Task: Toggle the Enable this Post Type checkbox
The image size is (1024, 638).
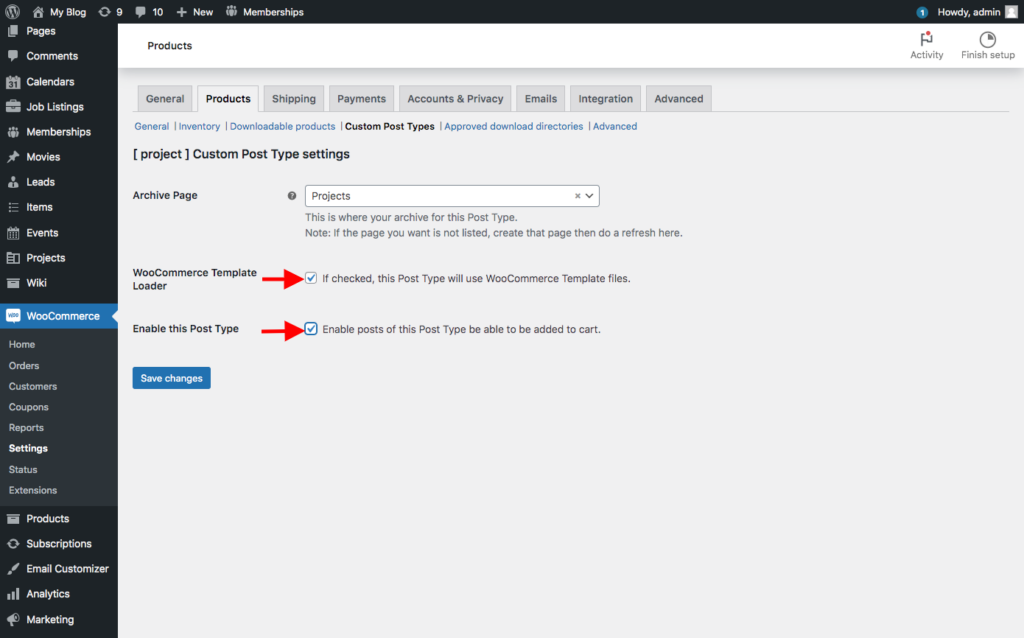Action: tap(311, 329)
